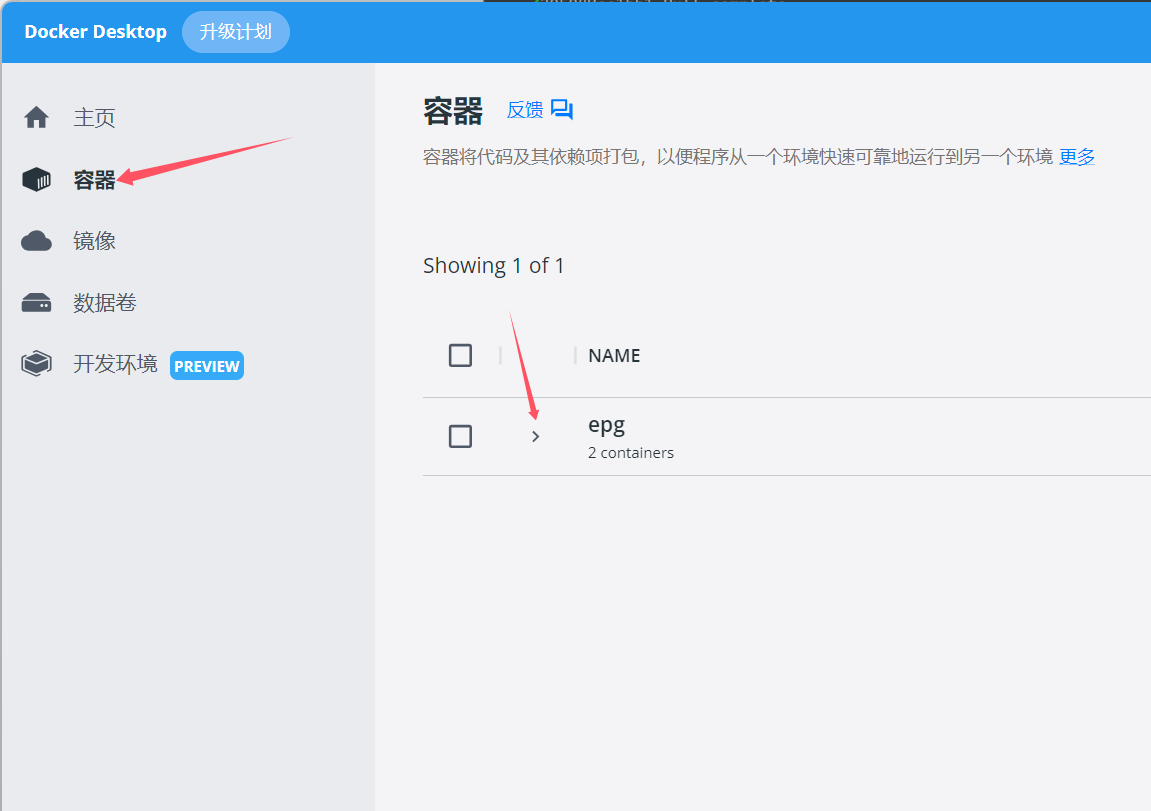Open 数据卷 in the sidebar

[x=105, y=302]
